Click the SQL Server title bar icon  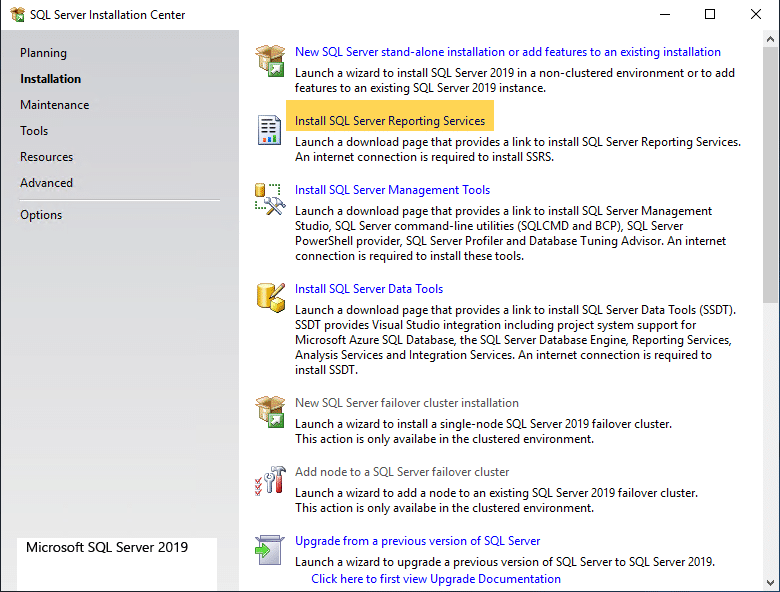(17, 15)
